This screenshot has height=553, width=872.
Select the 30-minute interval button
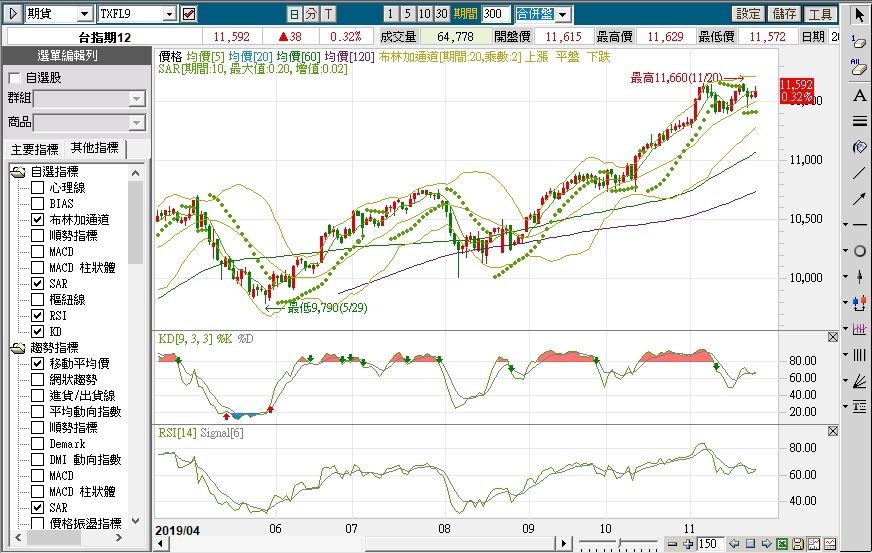[442, 14]
